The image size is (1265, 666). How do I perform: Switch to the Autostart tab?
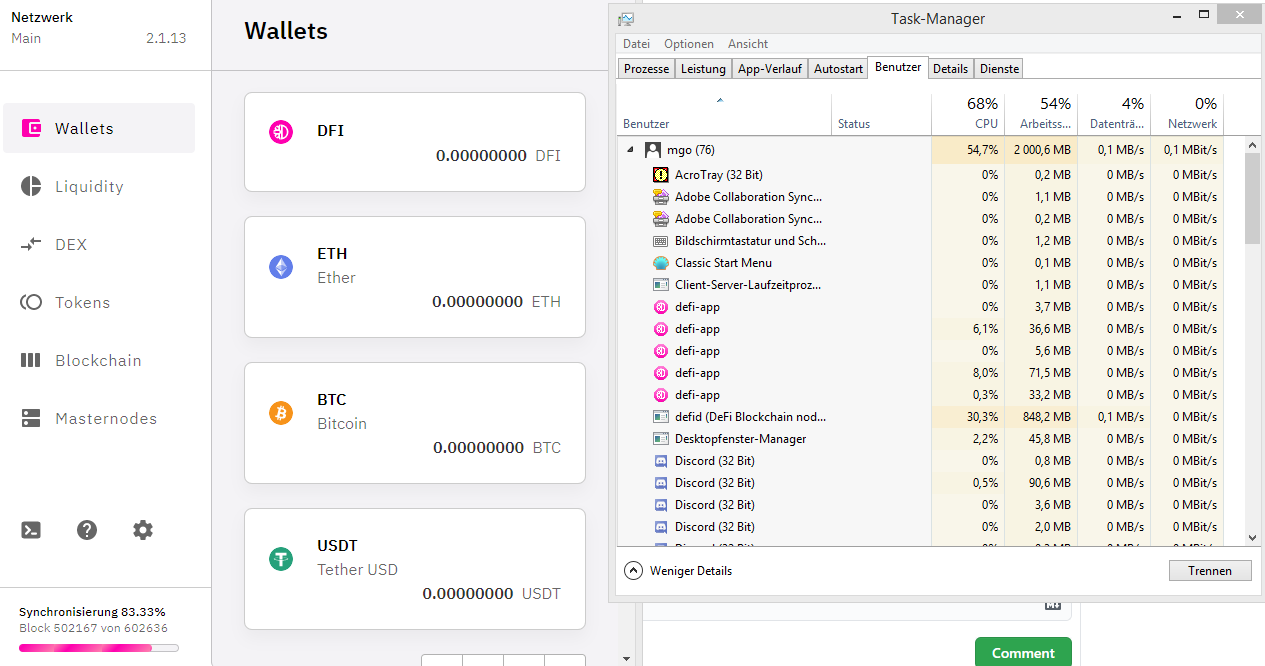pyautogui.click(x=838, y=69)
